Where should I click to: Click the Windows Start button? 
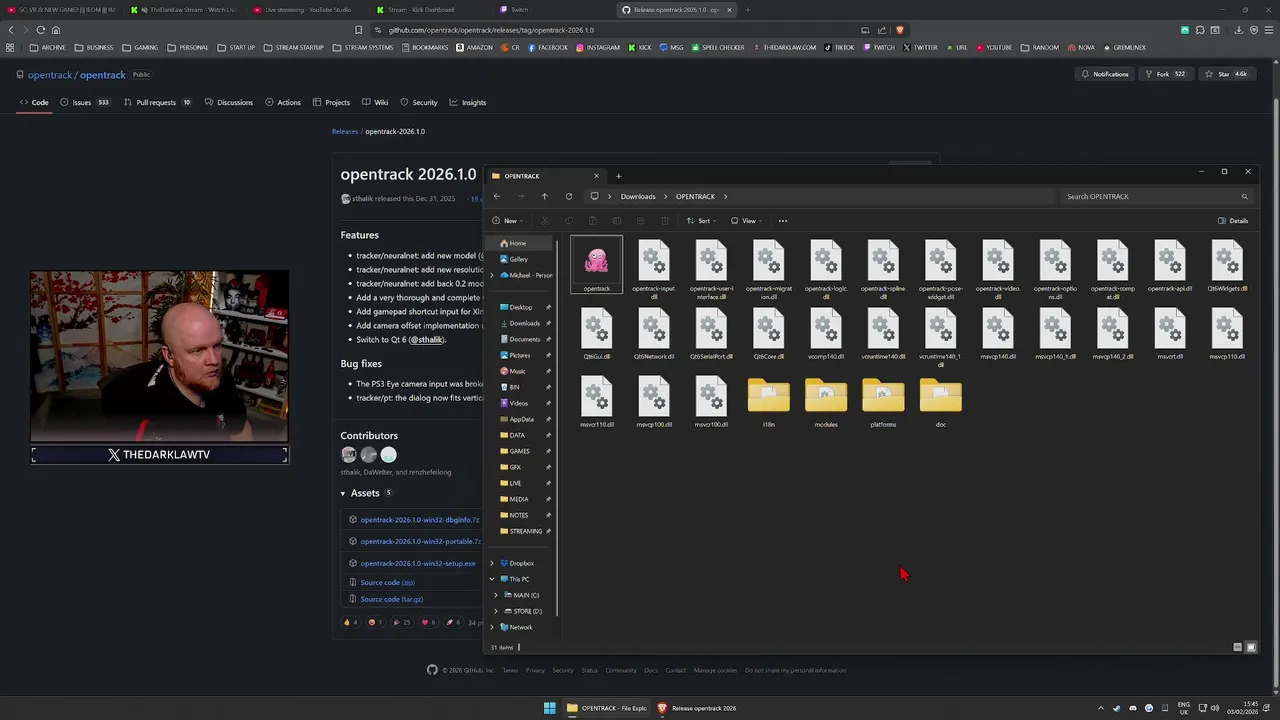coord(549,708)
